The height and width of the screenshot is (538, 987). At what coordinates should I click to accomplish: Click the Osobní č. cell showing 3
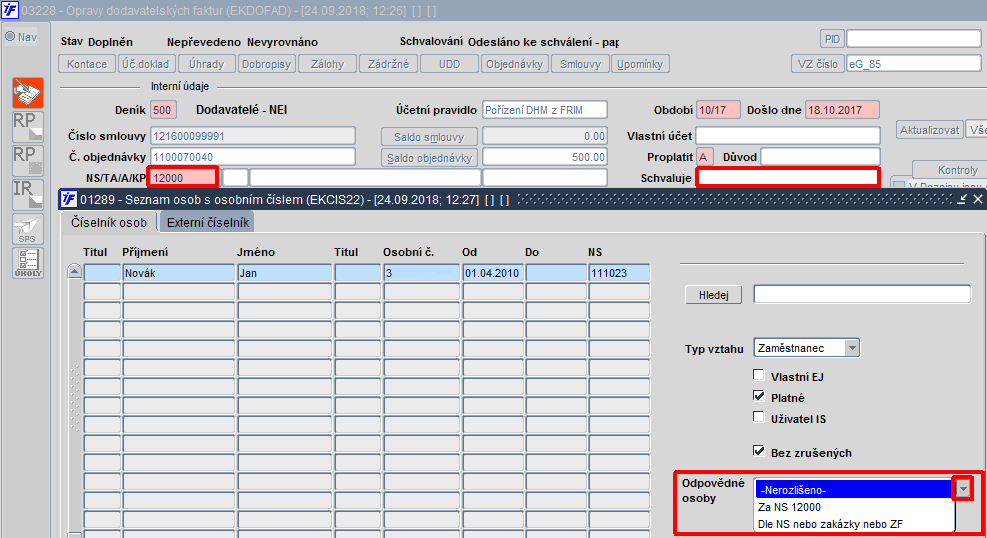pos(422,273)
